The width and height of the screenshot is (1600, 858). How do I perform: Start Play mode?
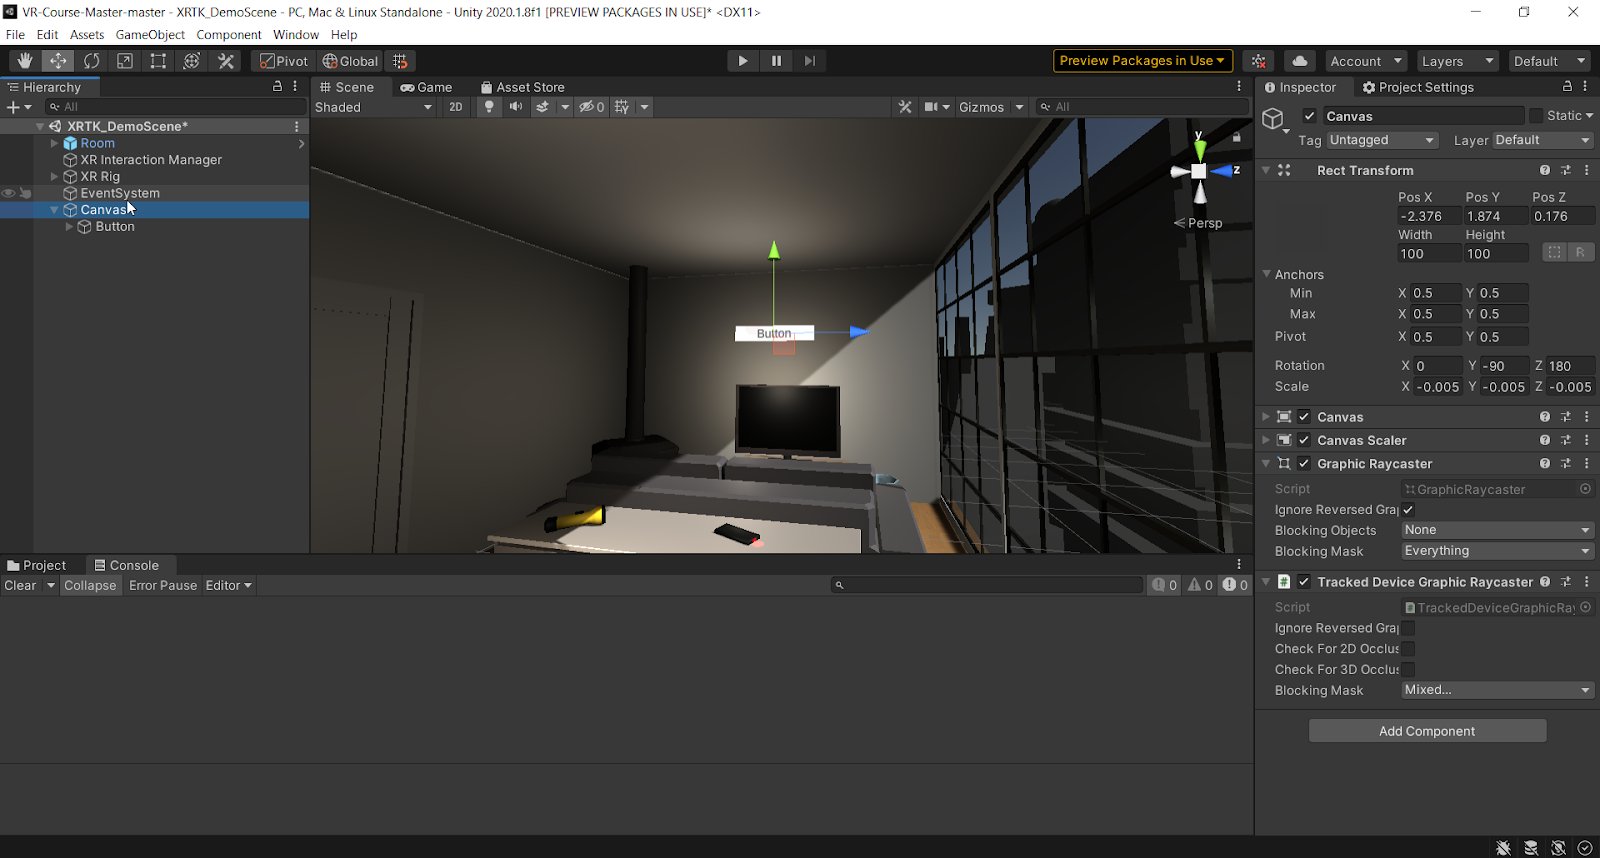tap(743, 61)
